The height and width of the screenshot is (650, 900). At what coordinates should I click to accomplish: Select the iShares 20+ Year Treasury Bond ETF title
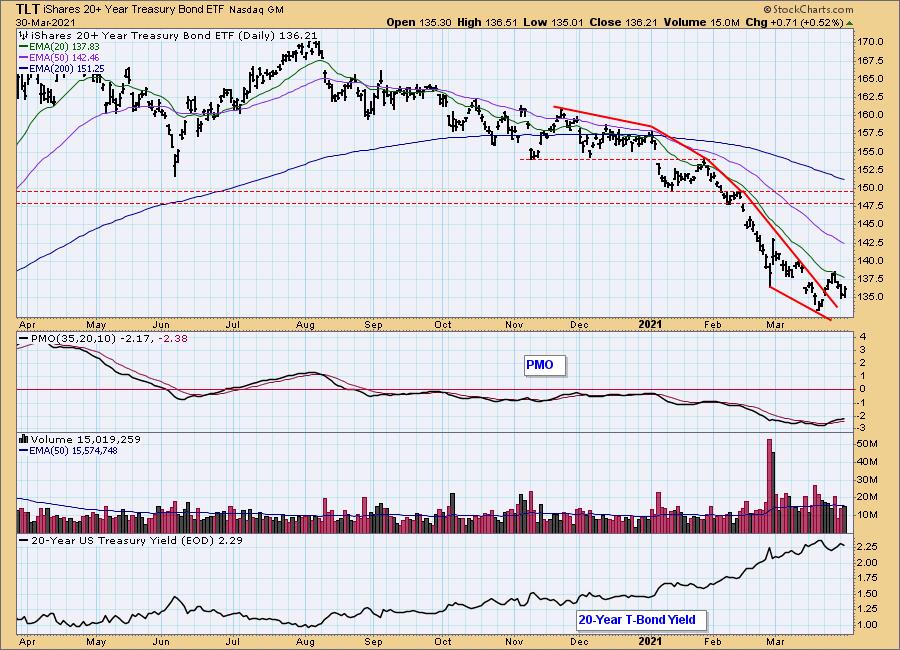point(134,10)
